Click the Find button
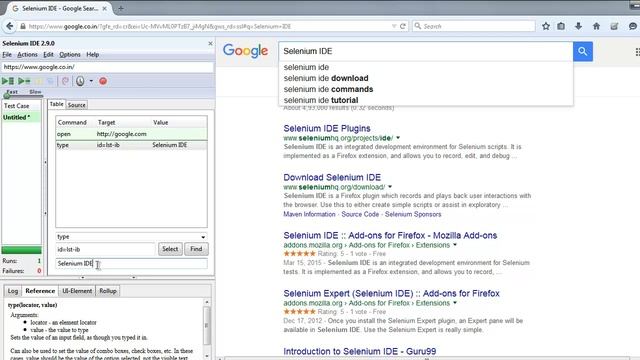 click(196, 249)
